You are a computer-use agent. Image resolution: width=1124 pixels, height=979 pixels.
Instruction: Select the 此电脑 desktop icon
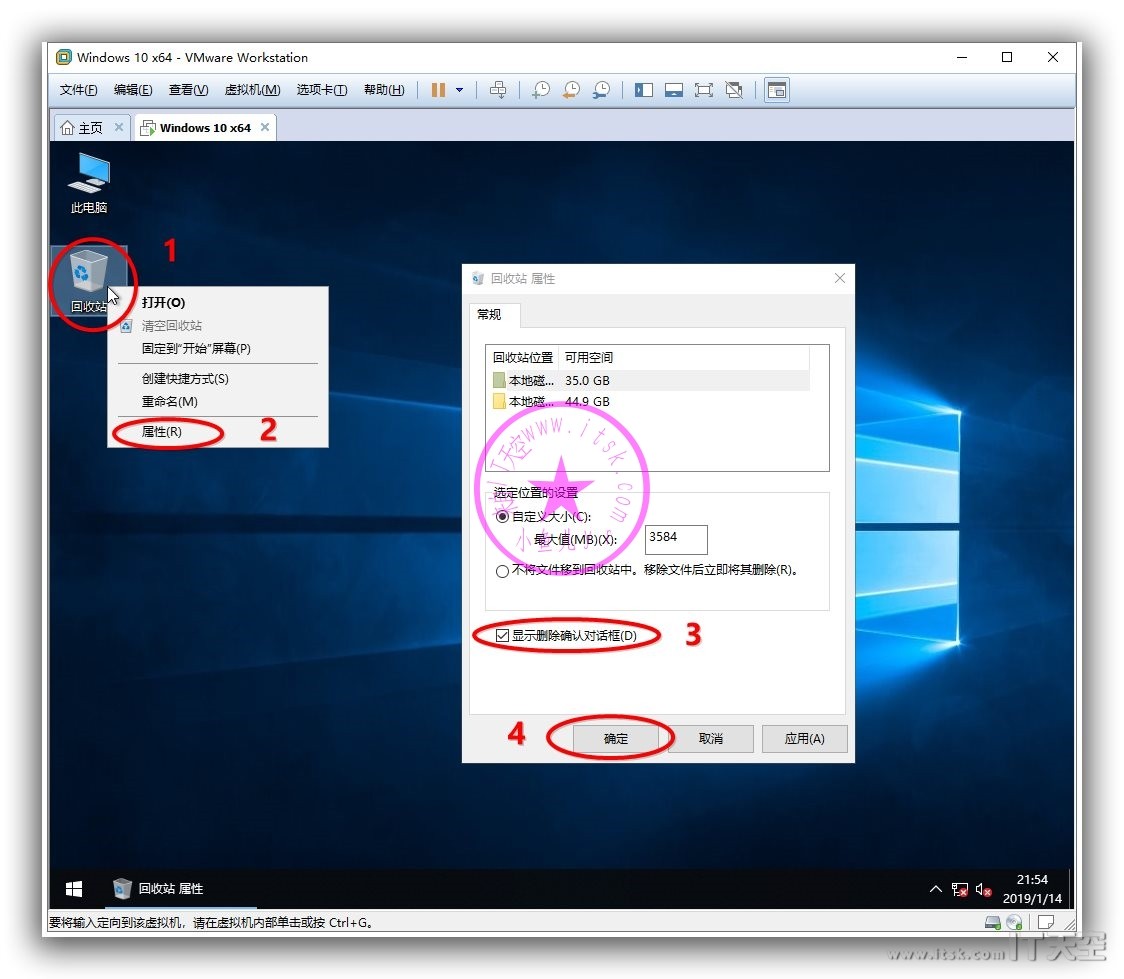coord(89,183)
